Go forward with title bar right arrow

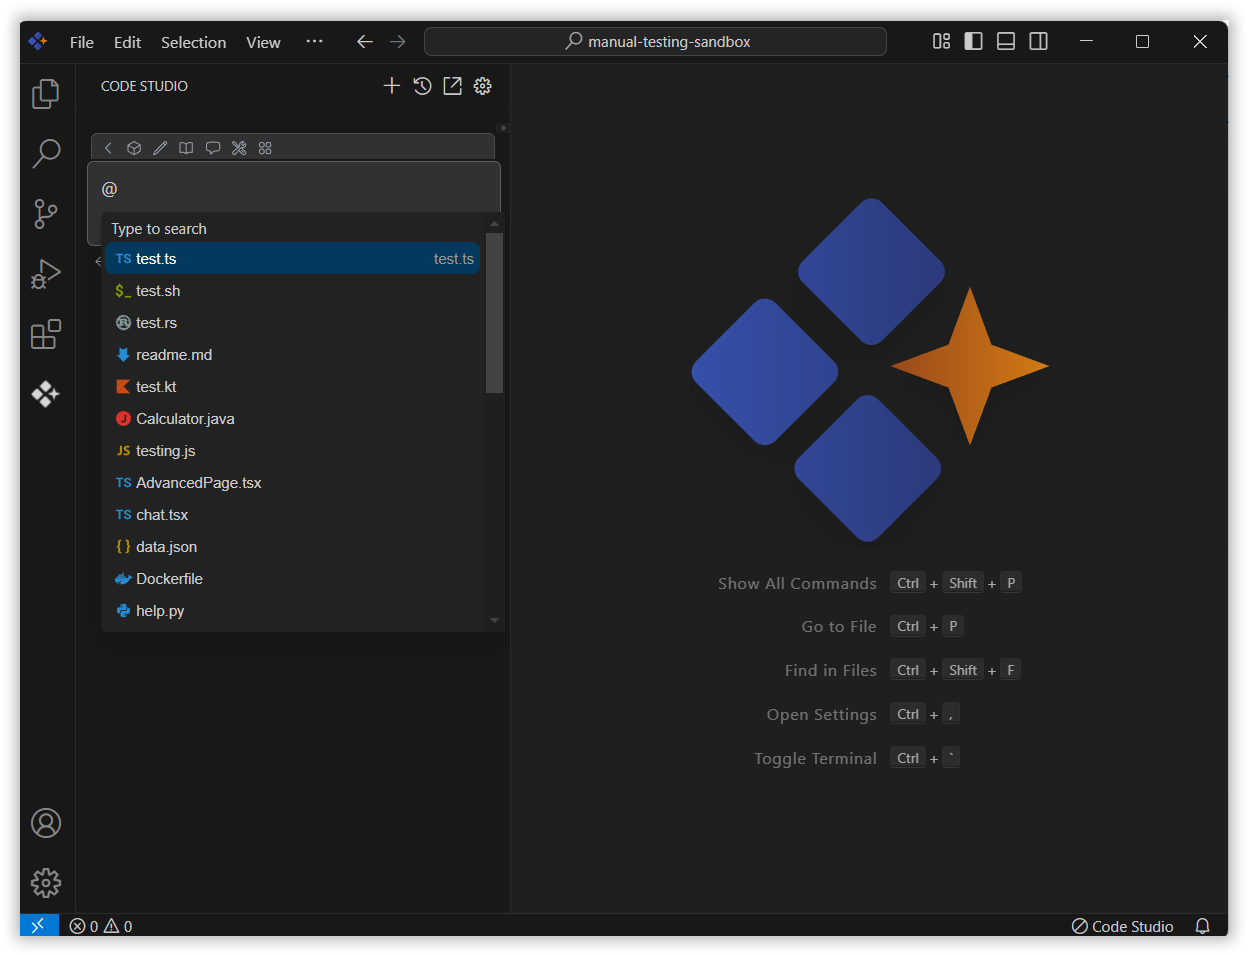(x=398, y=42)
